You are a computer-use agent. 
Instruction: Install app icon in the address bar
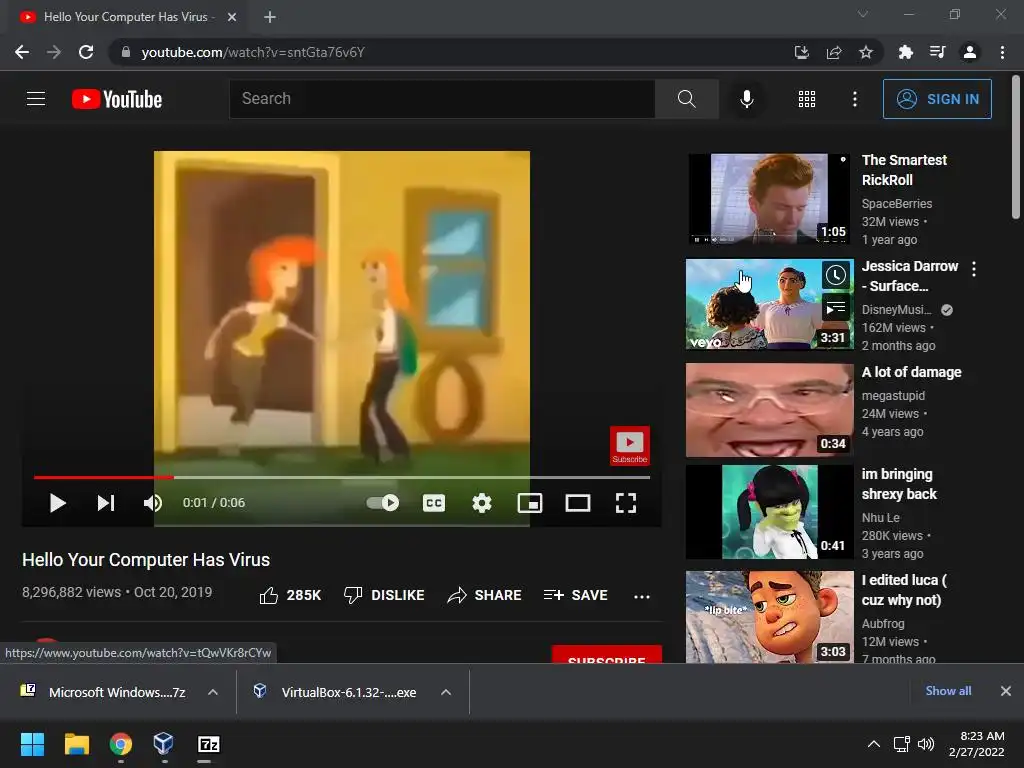click(801, 52)
